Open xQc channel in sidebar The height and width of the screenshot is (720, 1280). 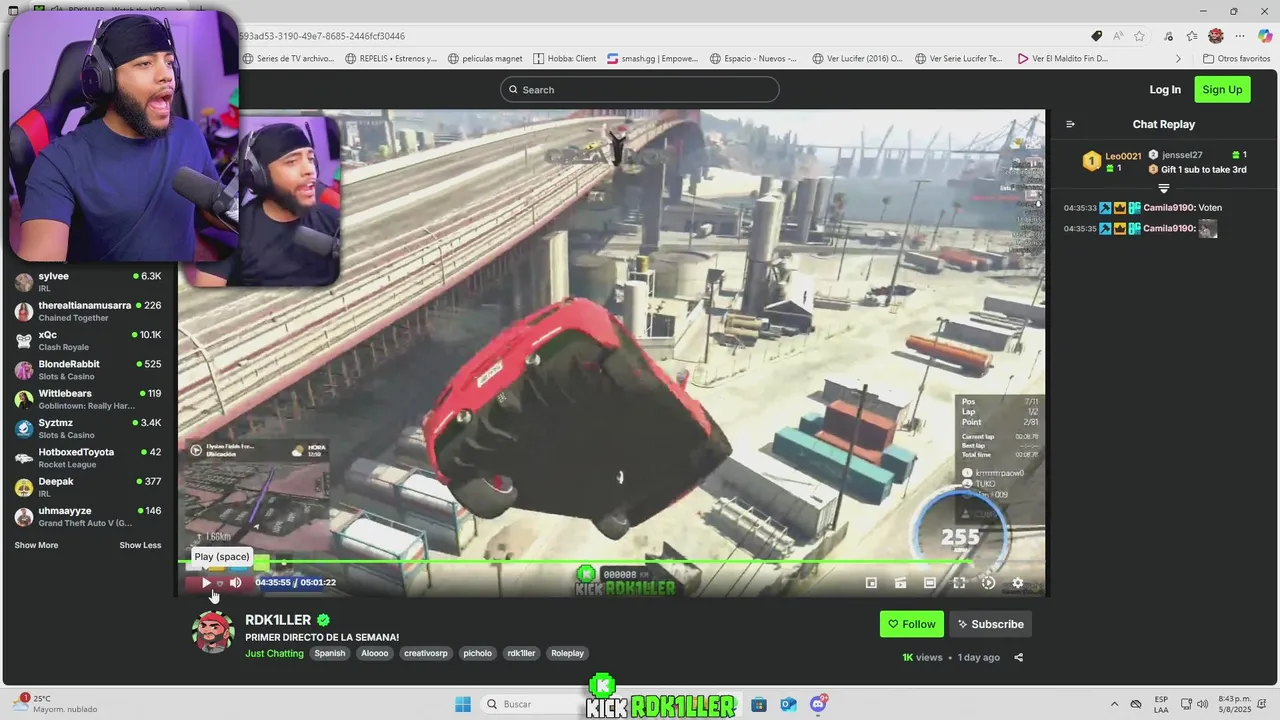tap(88, 340)
